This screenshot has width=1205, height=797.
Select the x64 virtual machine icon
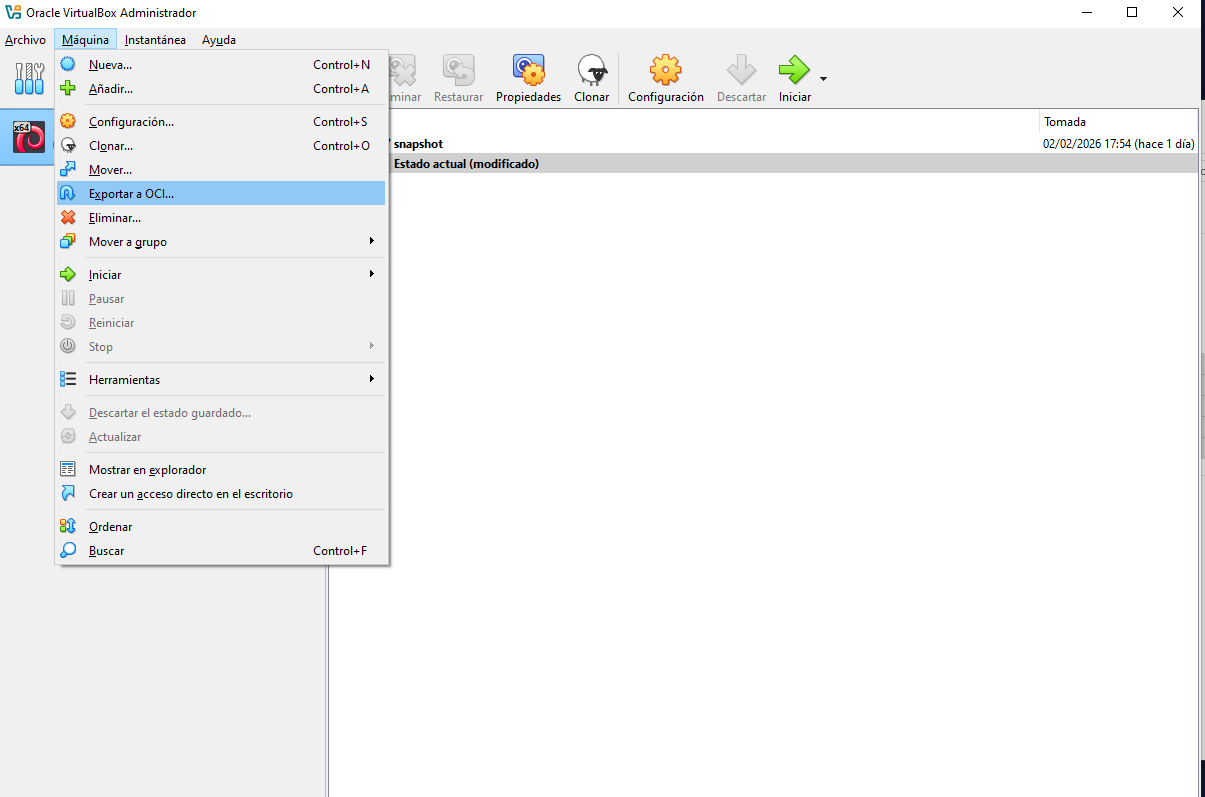tap(29, 137)
